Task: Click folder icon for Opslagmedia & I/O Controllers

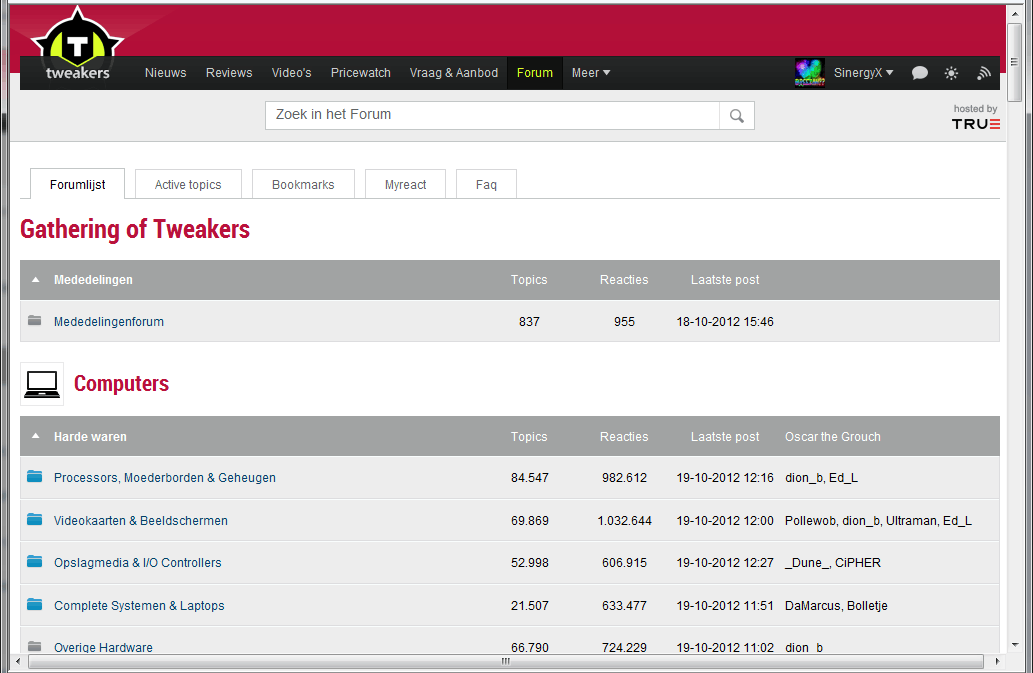Action: point(35,561)
